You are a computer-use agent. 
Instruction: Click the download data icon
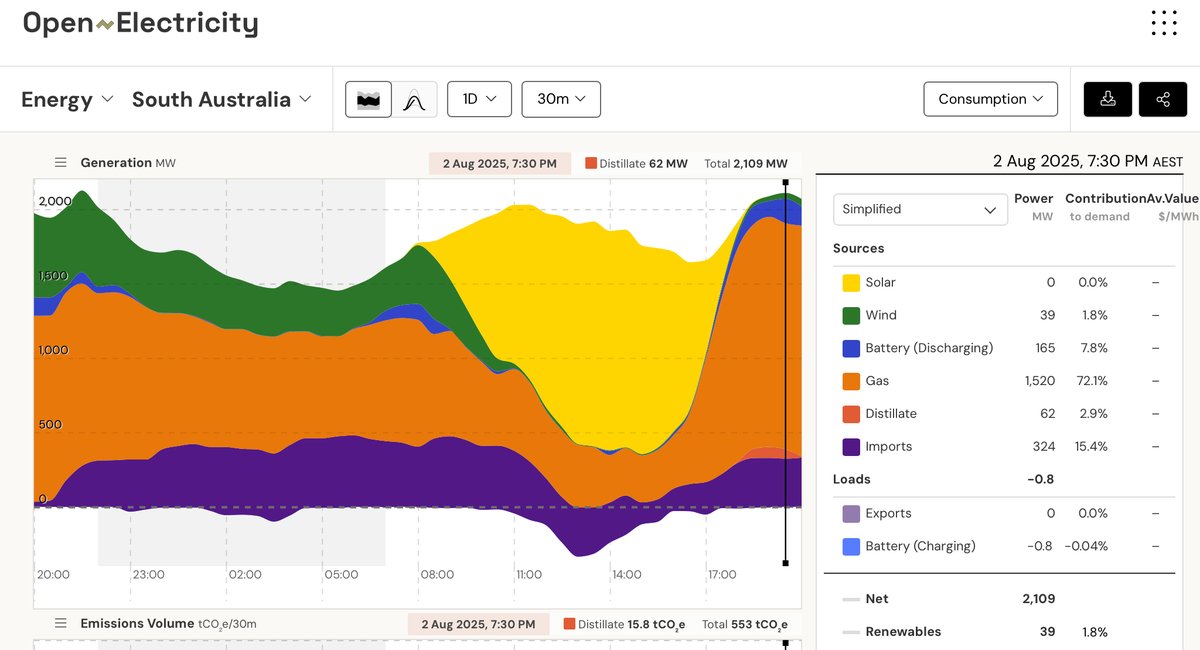1107,99
